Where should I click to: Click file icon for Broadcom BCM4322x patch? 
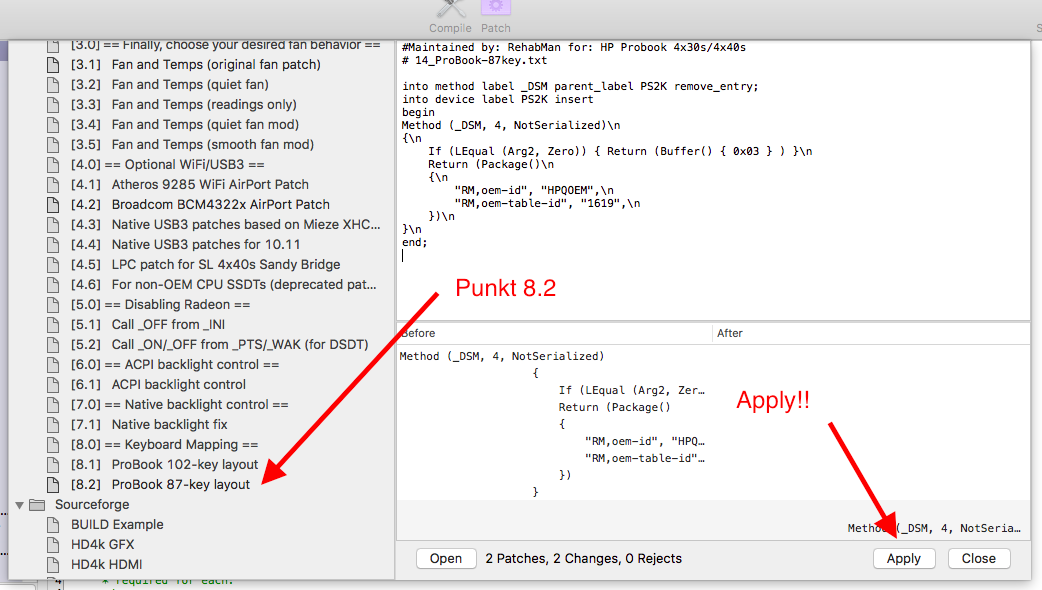coord(53,205)
